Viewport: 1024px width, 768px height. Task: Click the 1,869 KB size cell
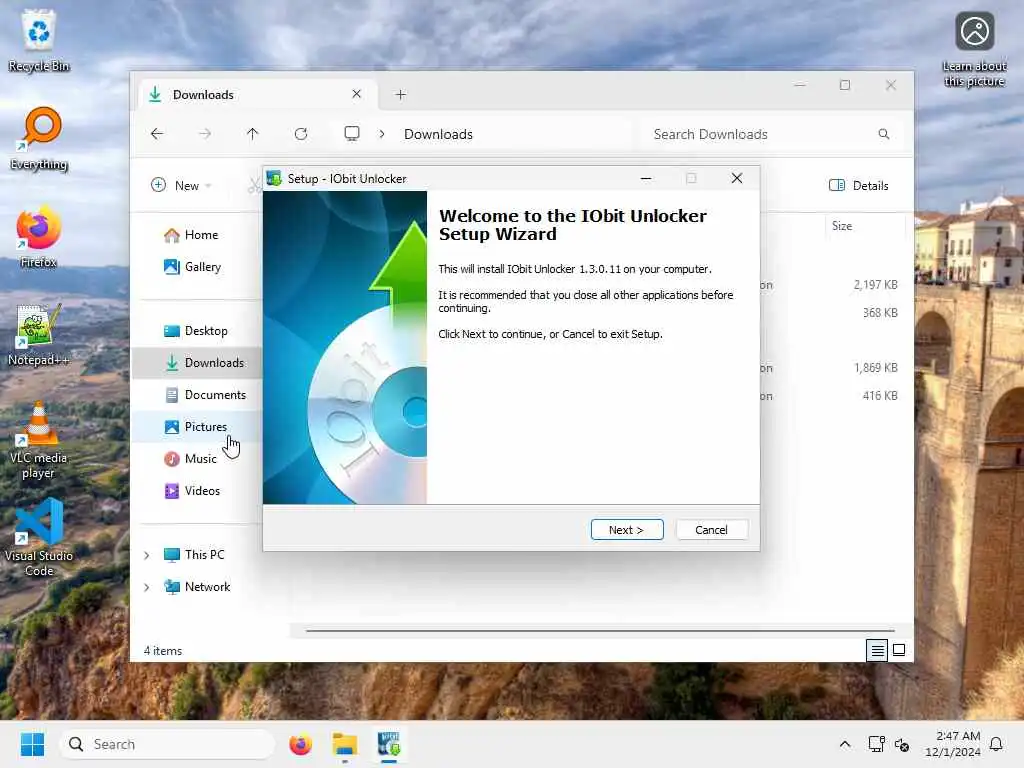875,368
